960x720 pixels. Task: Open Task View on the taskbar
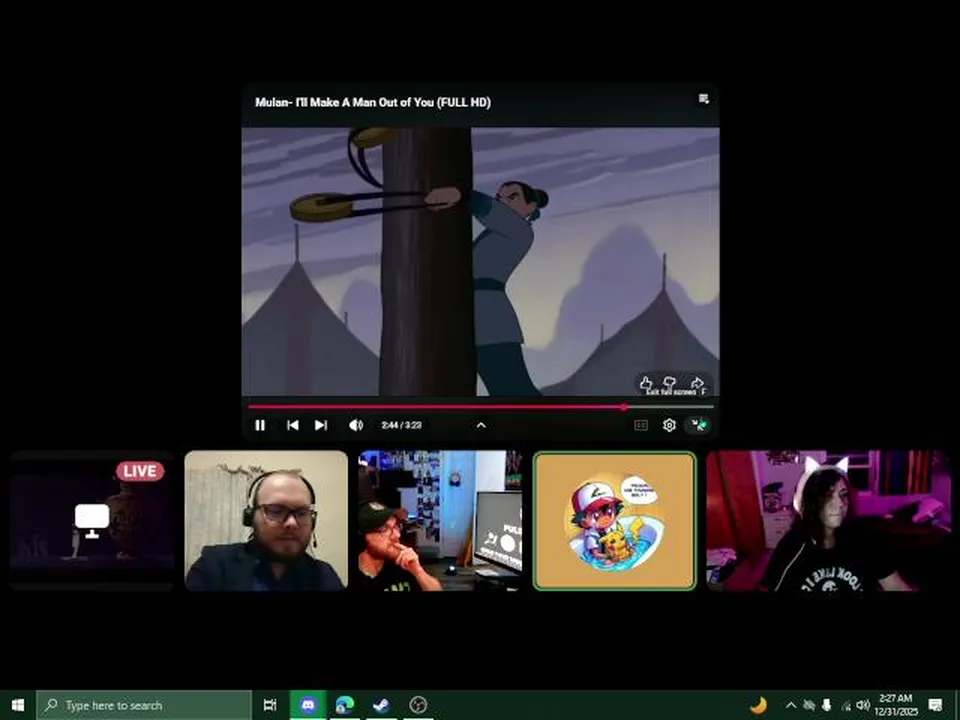point(270,705)
